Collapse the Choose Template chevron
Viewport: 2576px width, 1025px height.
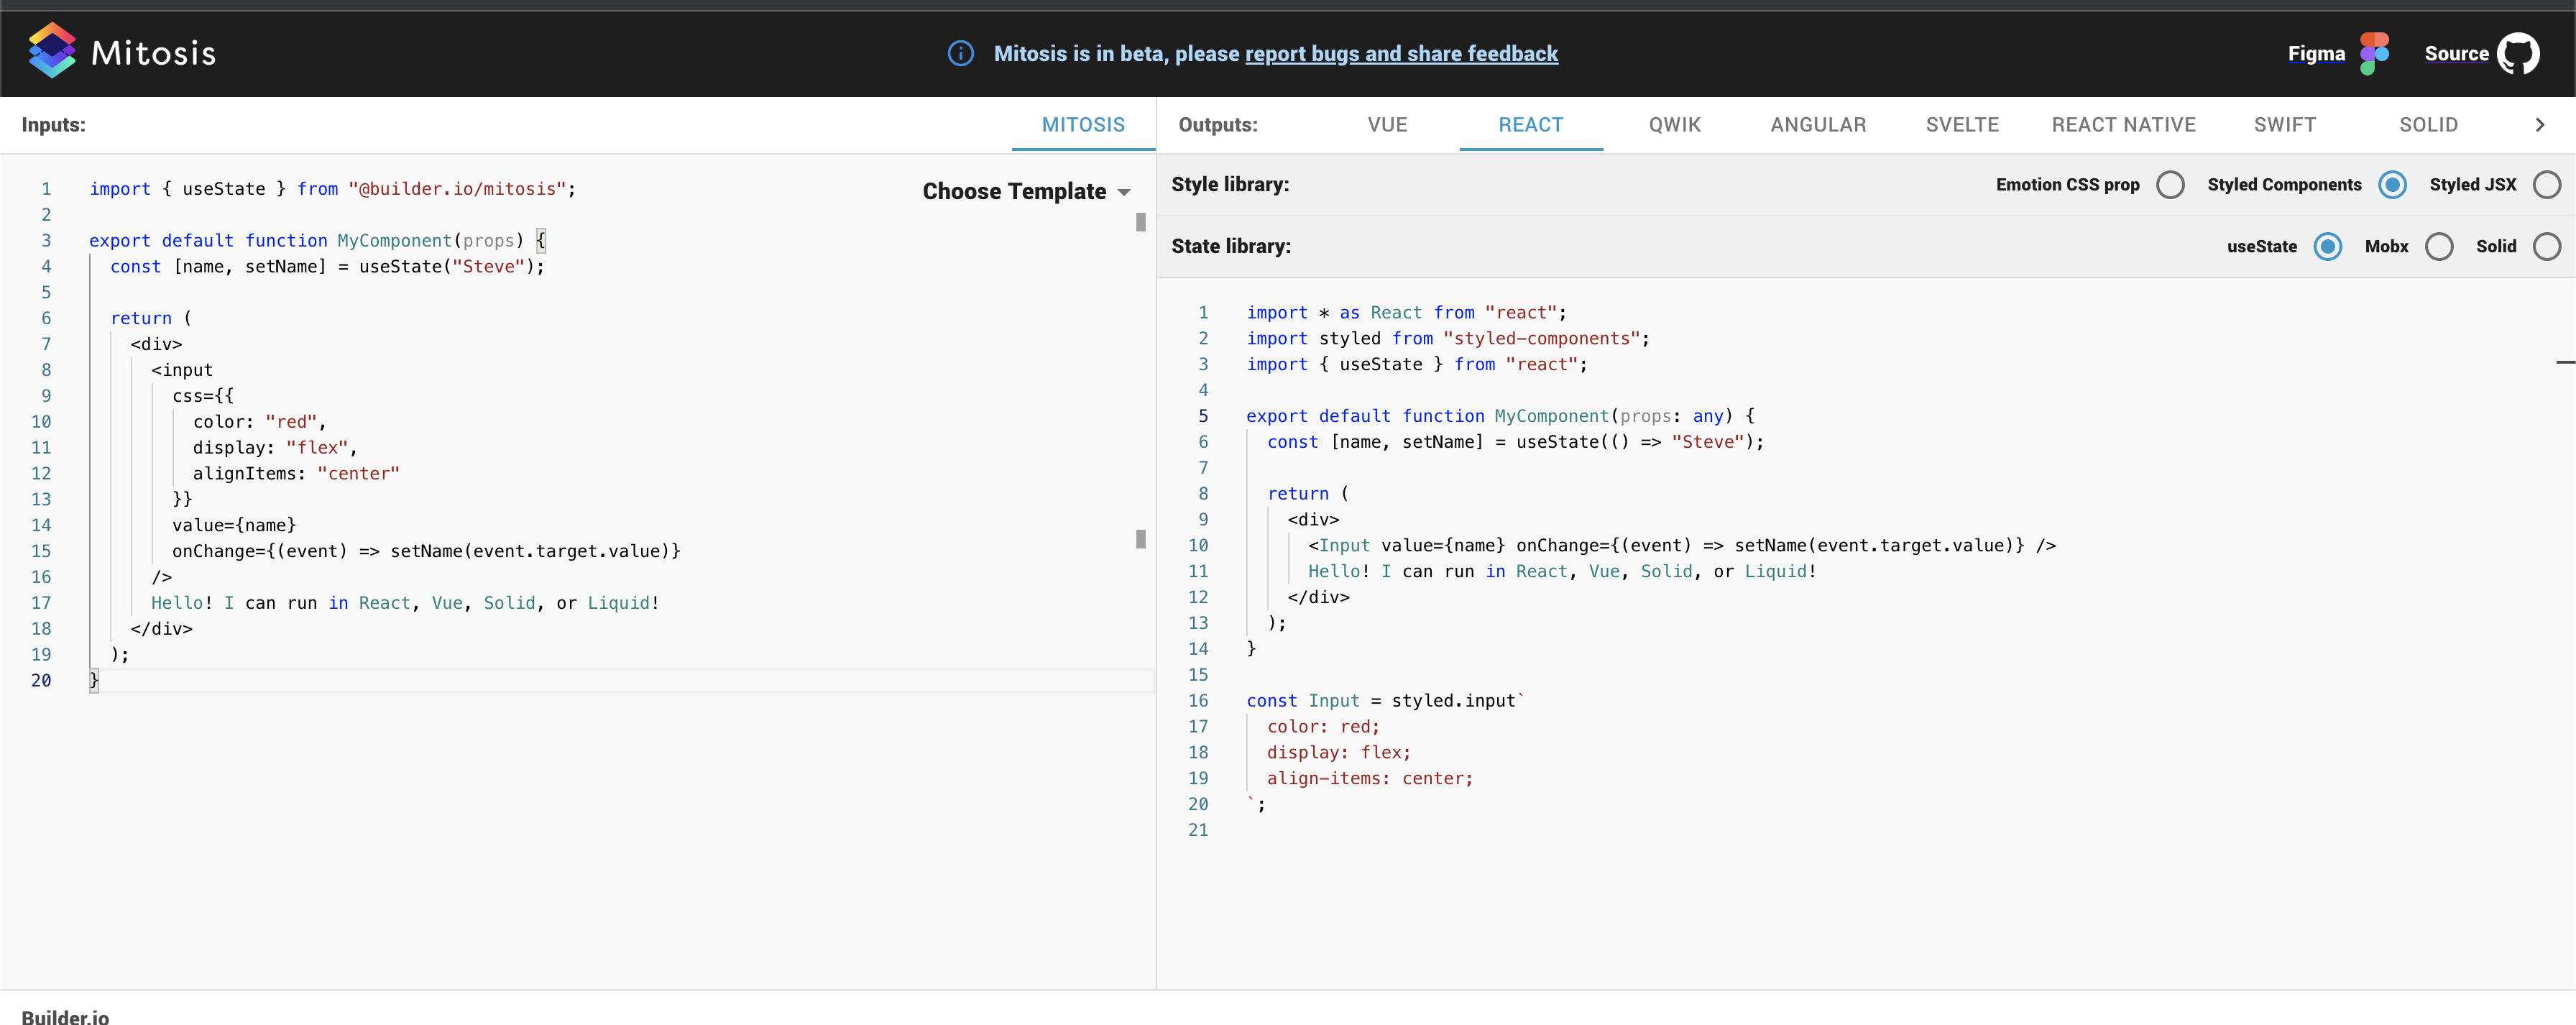(x=1124, y=191)
